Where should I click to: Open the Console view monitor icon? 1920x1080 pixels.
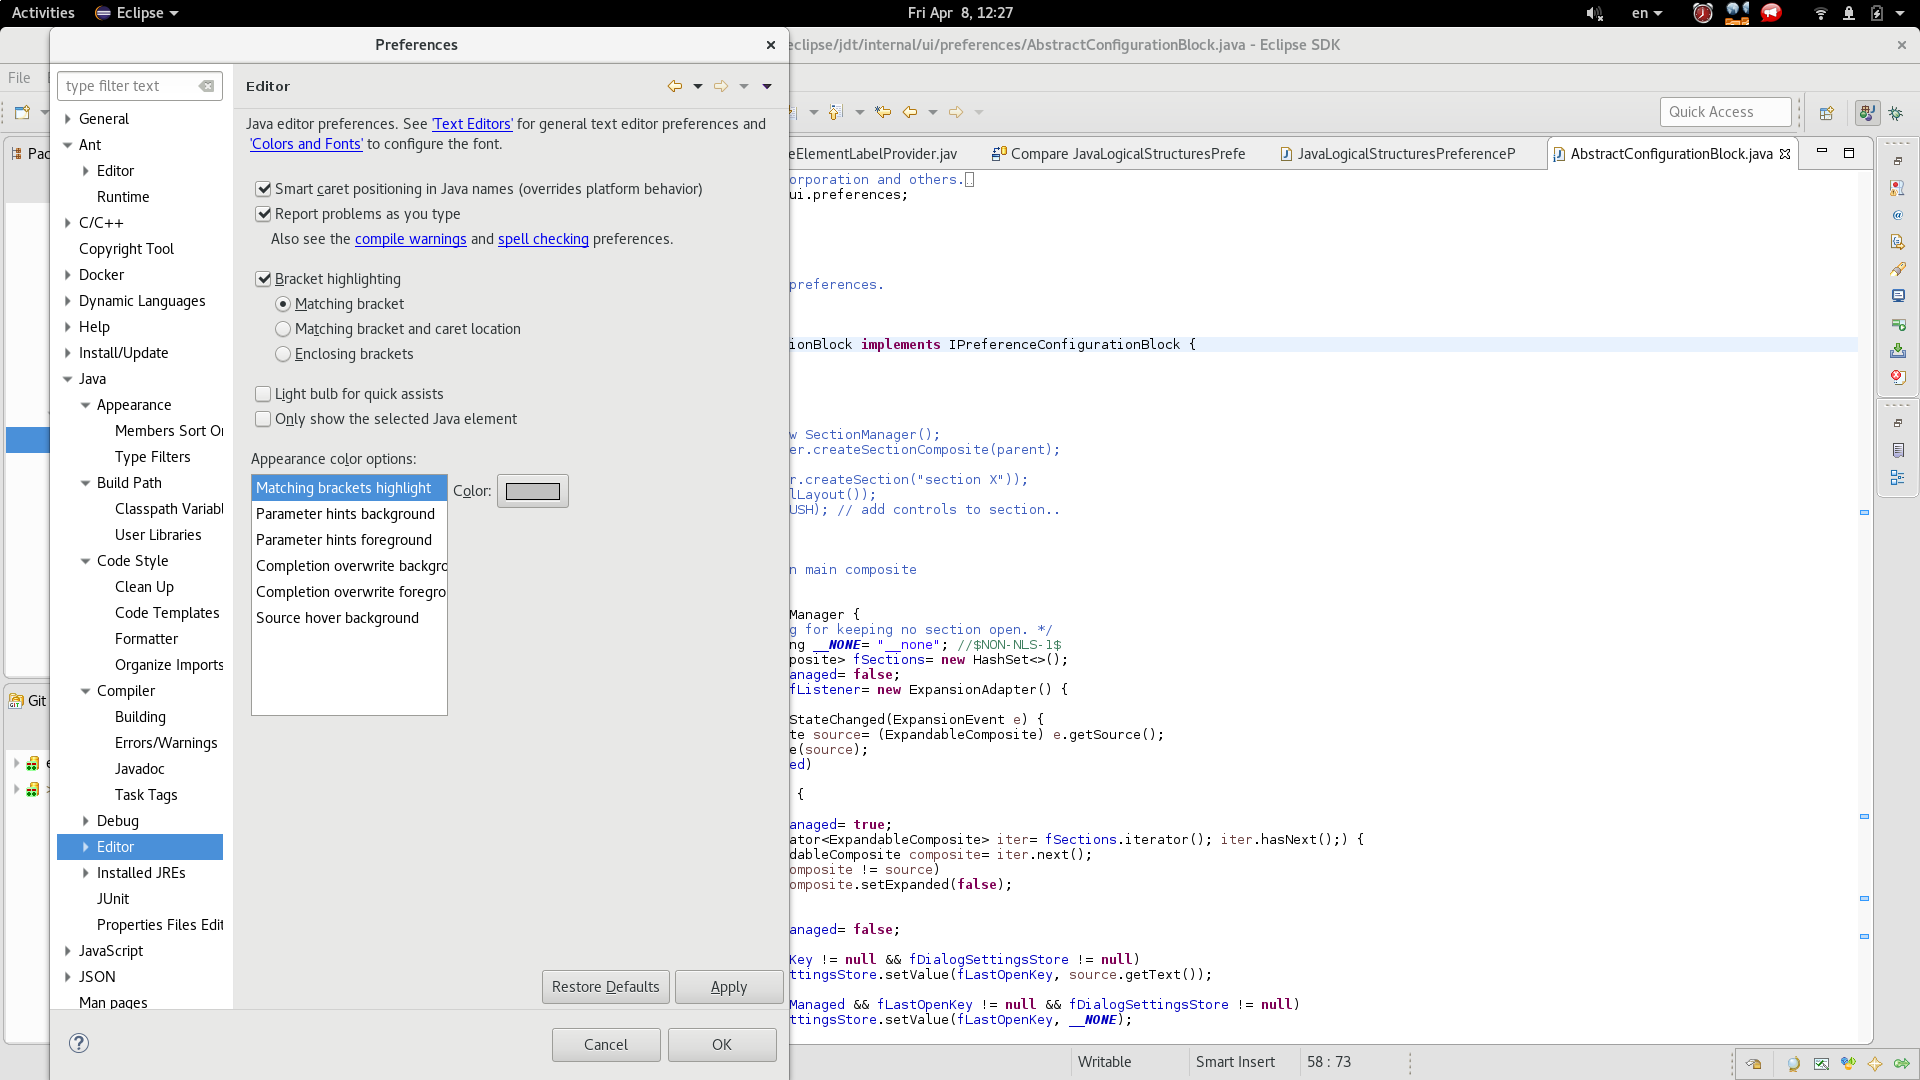(1897, 296)
